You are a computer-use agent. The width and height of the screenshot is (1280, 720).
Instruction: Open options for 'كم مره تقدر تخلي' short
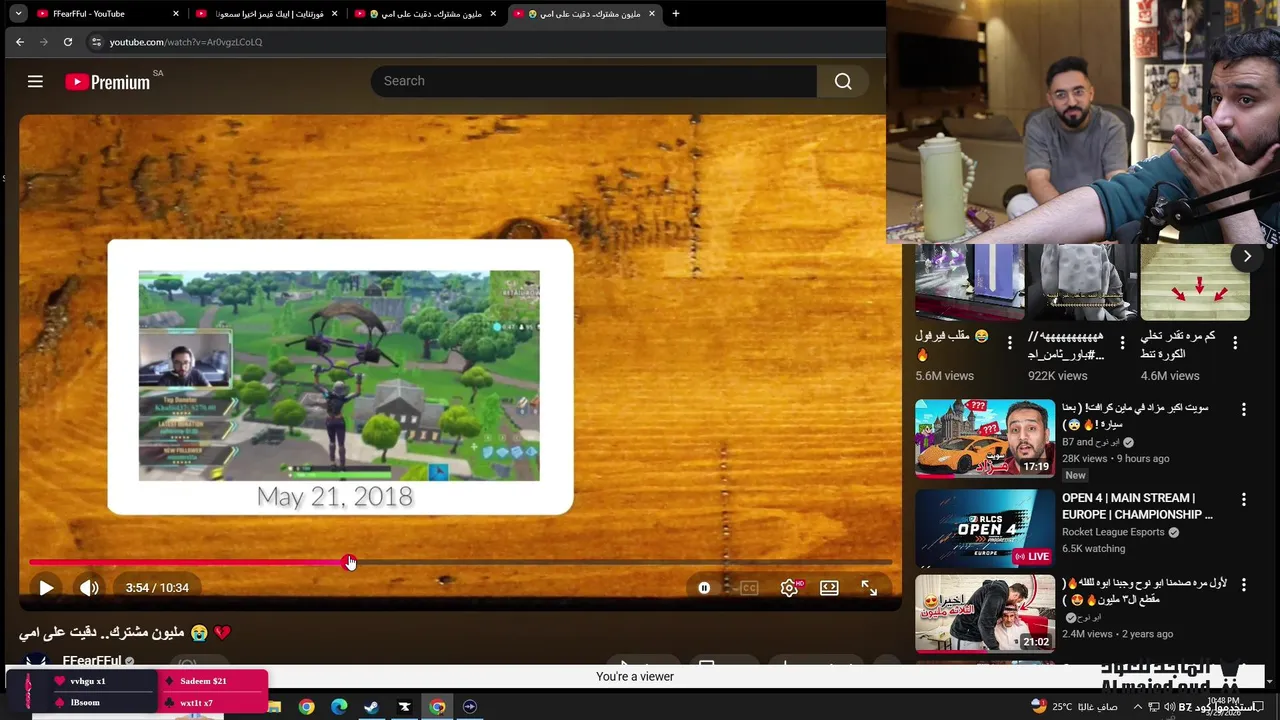(x=1235, y=343)
